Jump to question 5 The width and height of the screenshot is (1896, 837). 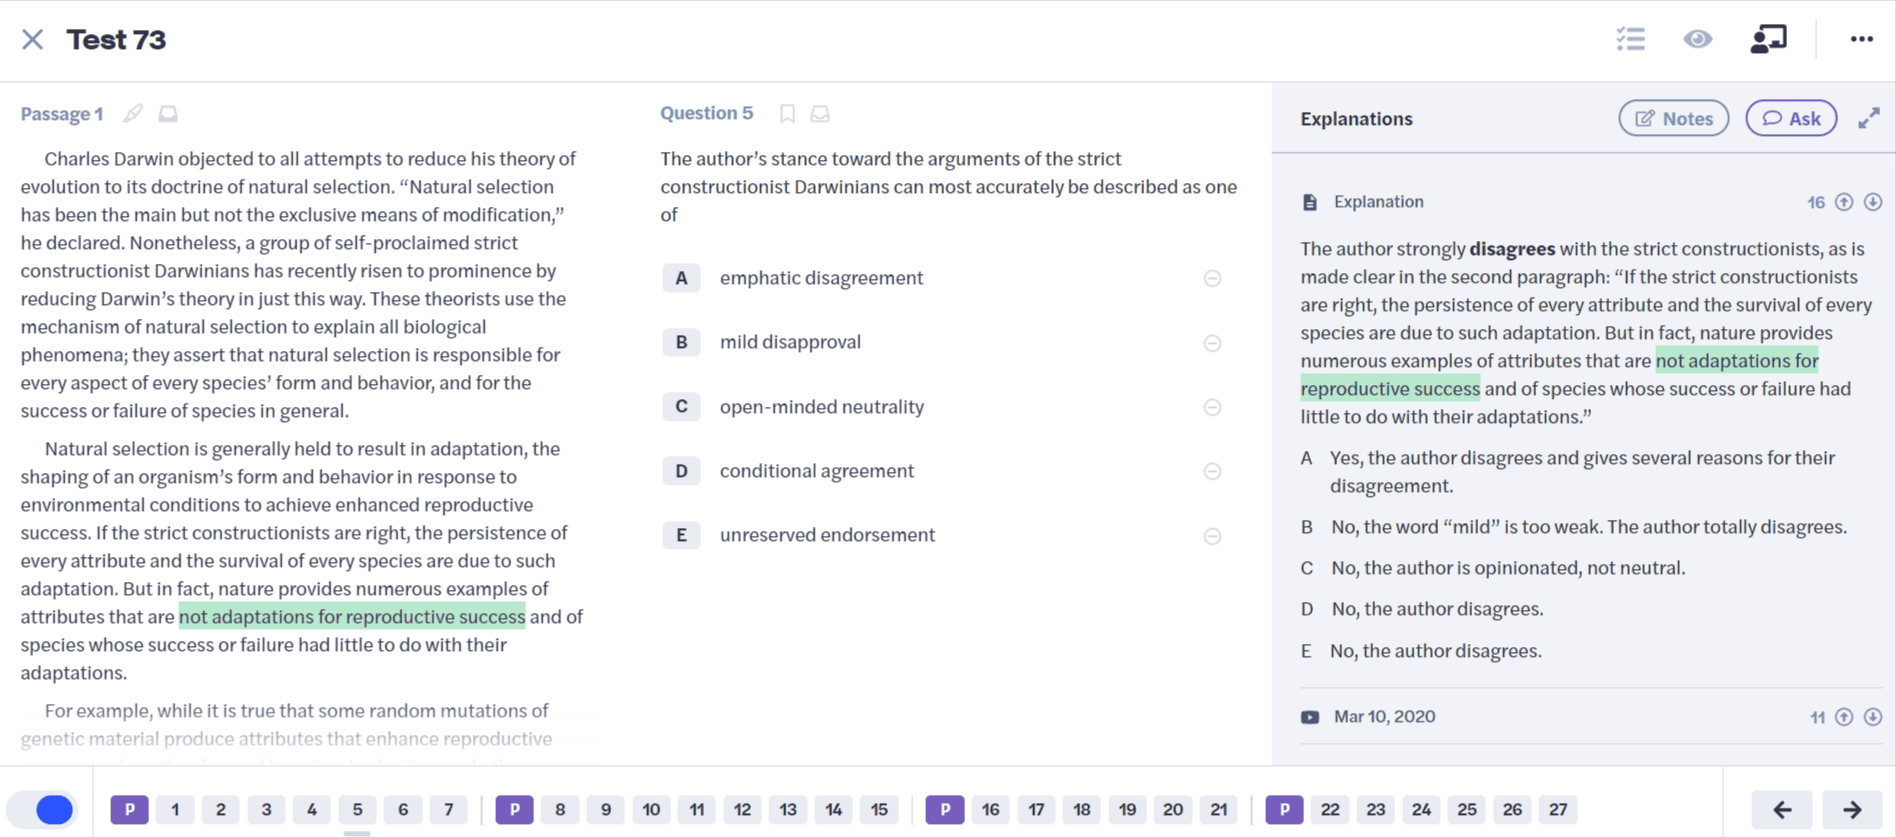(x=357, y=809)
